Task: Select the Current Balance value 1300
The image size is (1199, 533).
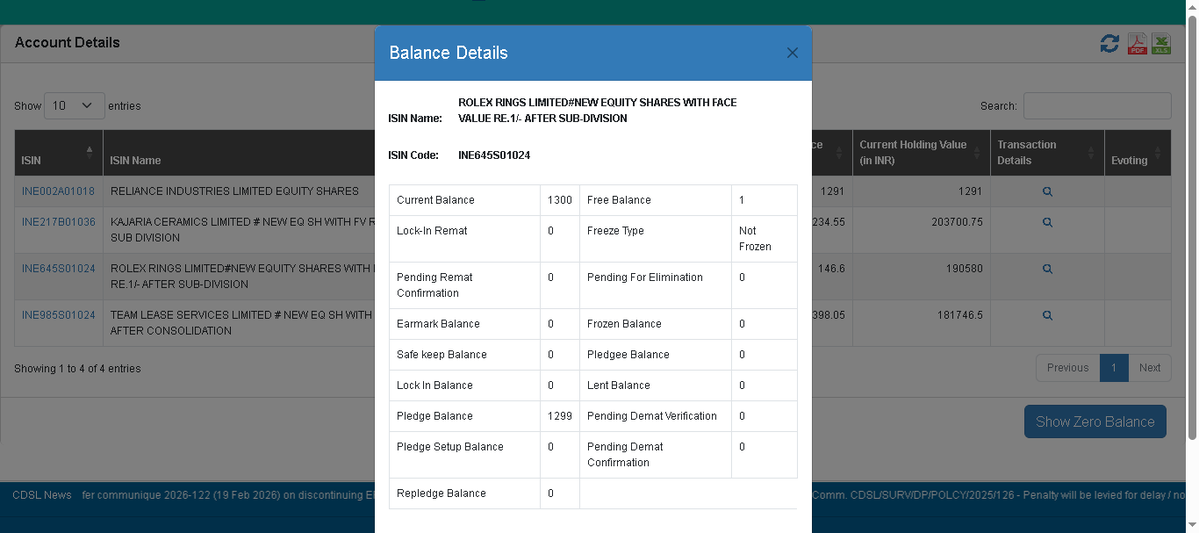Action: coord(560,200)
